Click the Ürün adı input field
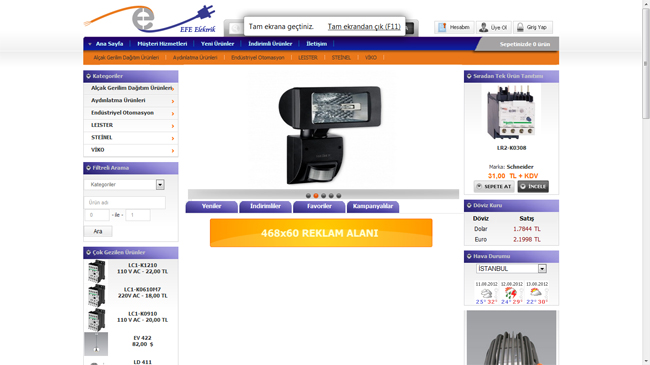 pyautogui.click(x=125, y=202)
